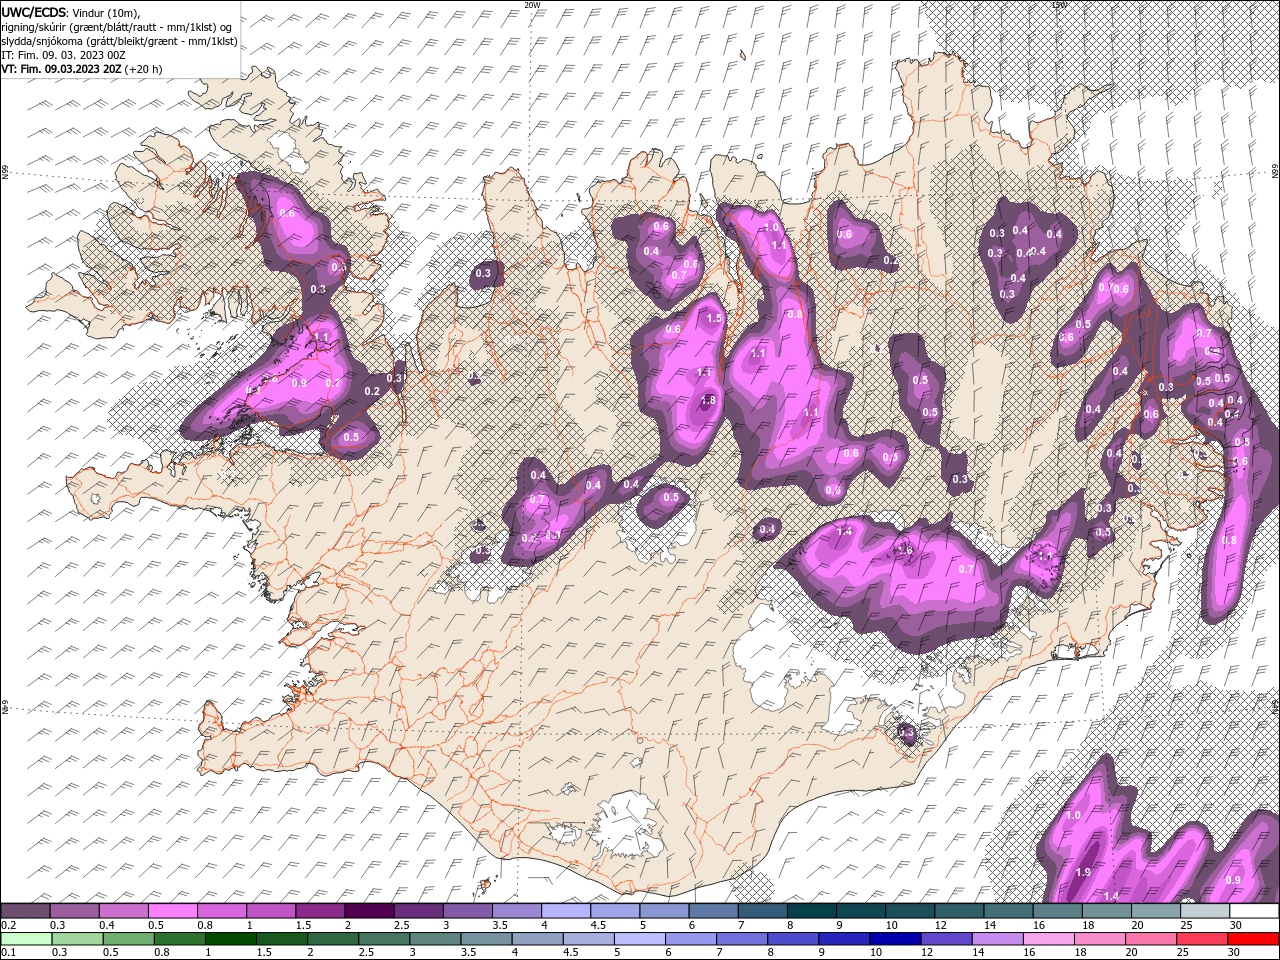1280x960 pixels.
Task: Click the 'IT: Fim. 09. 03. 2023 00Z' initial time line
Action: pos(61,55)
